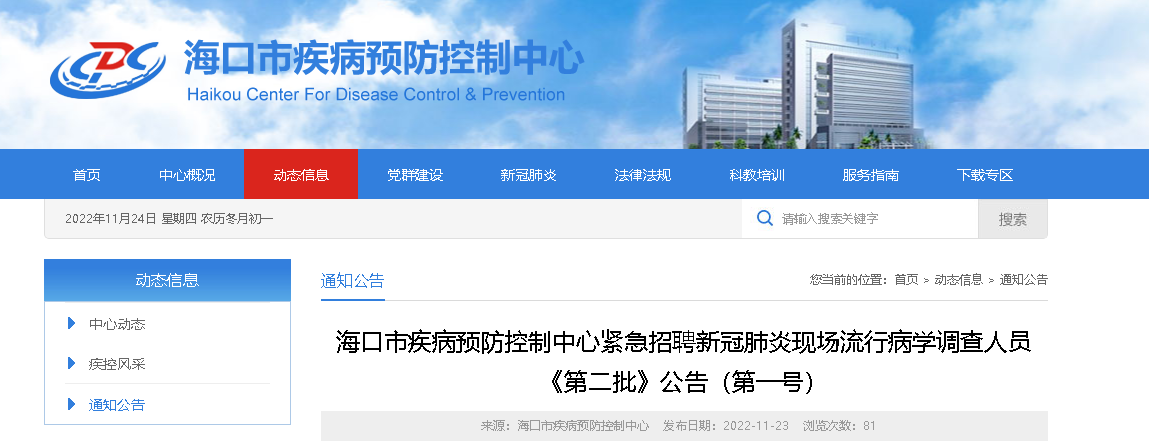Open the 中心概况 navigation item
This screenshot has height=446, width=1149.
pyautogui.click(x=187, y=175)
